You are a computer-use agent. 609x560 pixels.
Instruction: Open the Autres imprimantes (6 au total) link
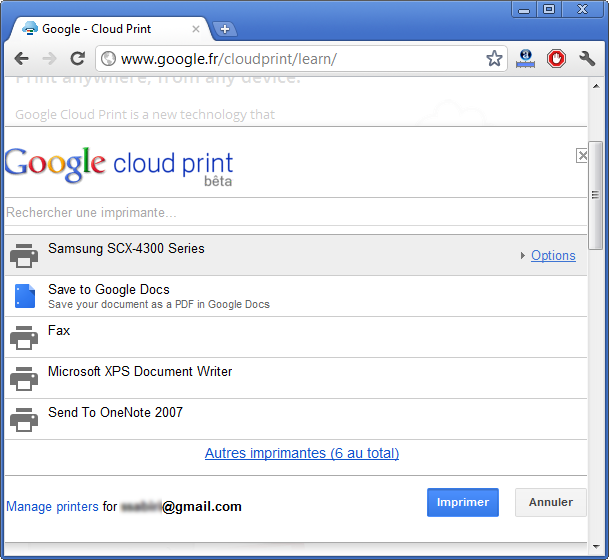(x=302, y=453)
